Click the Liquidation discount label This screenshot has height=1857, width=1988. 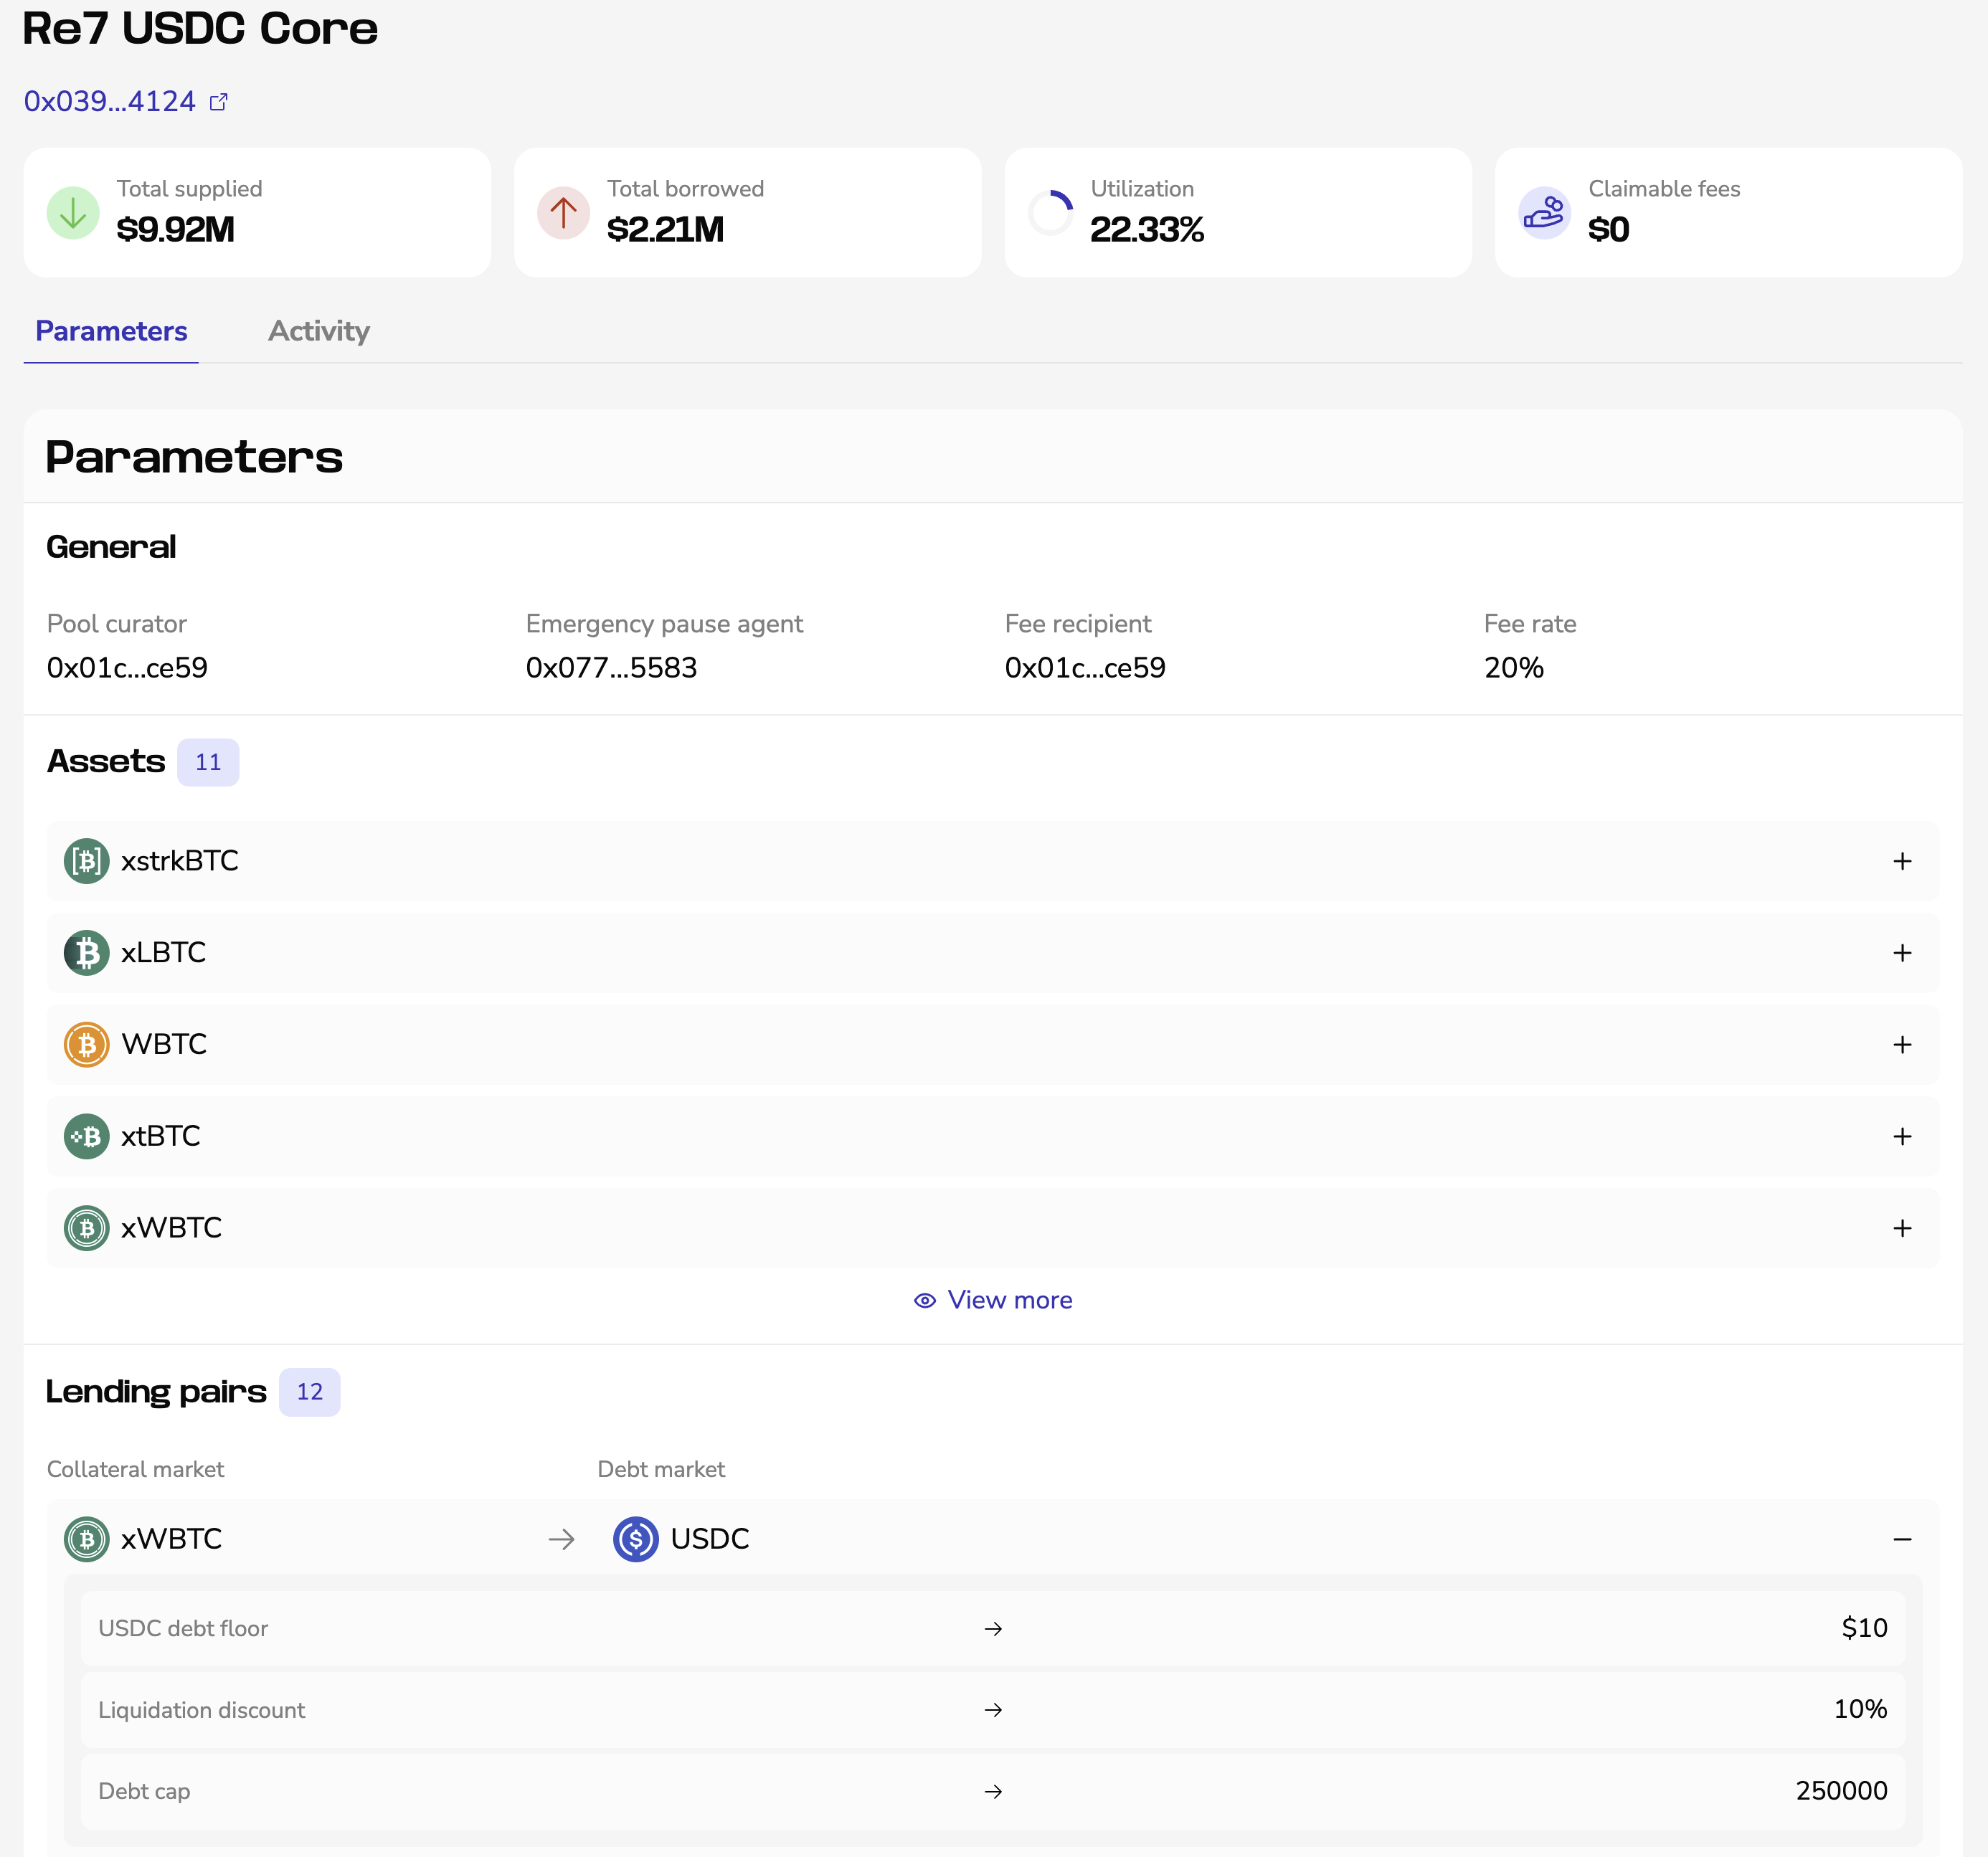point(201,1710)
